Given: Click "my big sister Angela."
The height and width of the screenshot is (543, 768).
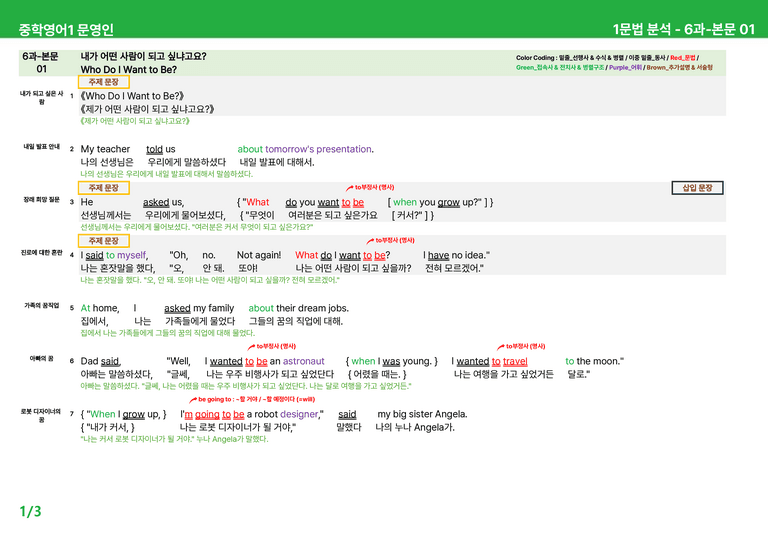Looking at the screenshot, I should point(422,414).
